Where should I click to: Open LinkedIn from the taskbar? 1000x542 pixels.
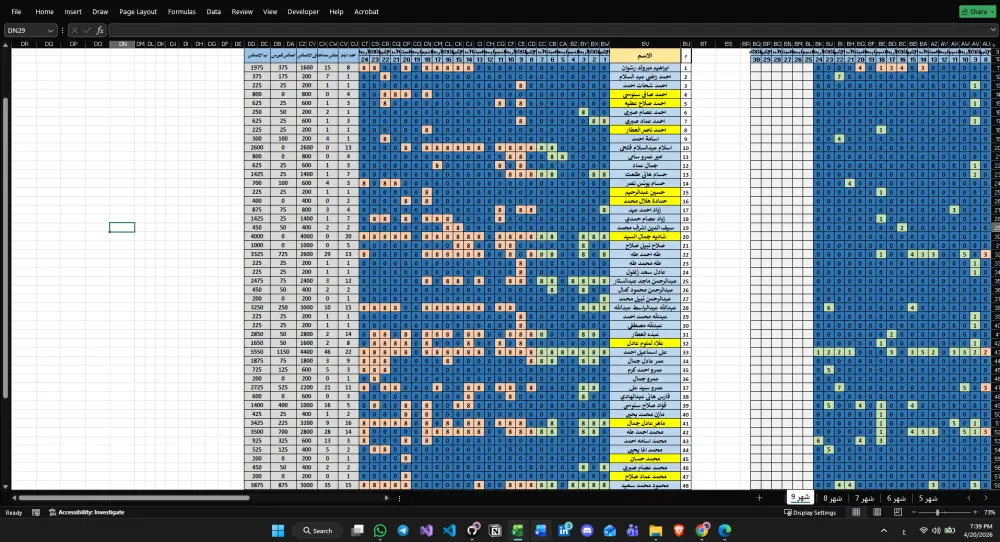pyautogui.click(x=564, y=531)
